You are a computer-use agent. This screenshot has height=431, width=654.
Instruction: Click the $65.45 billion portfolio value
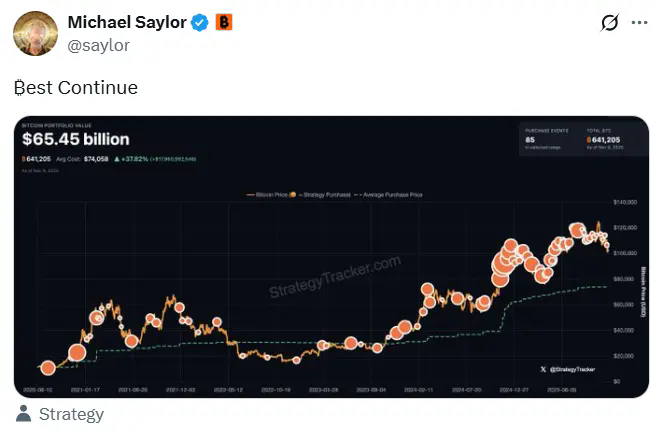(75, 139)
